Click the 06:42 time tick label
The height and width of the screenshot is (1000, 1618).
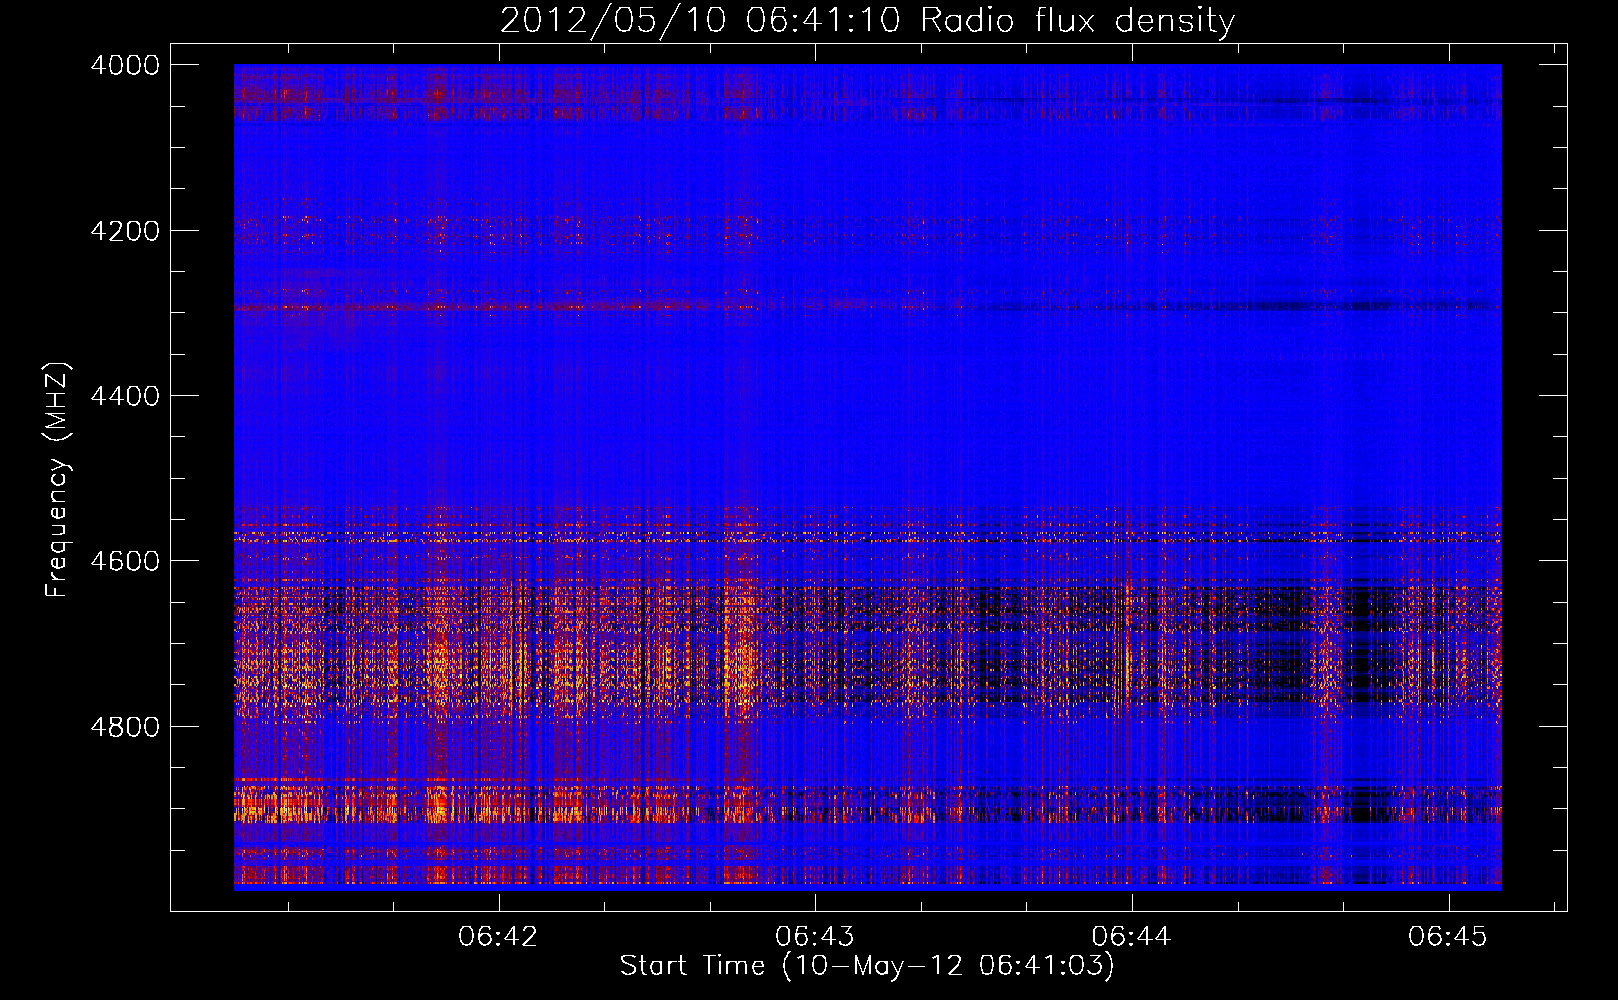(x=498, y=937)
